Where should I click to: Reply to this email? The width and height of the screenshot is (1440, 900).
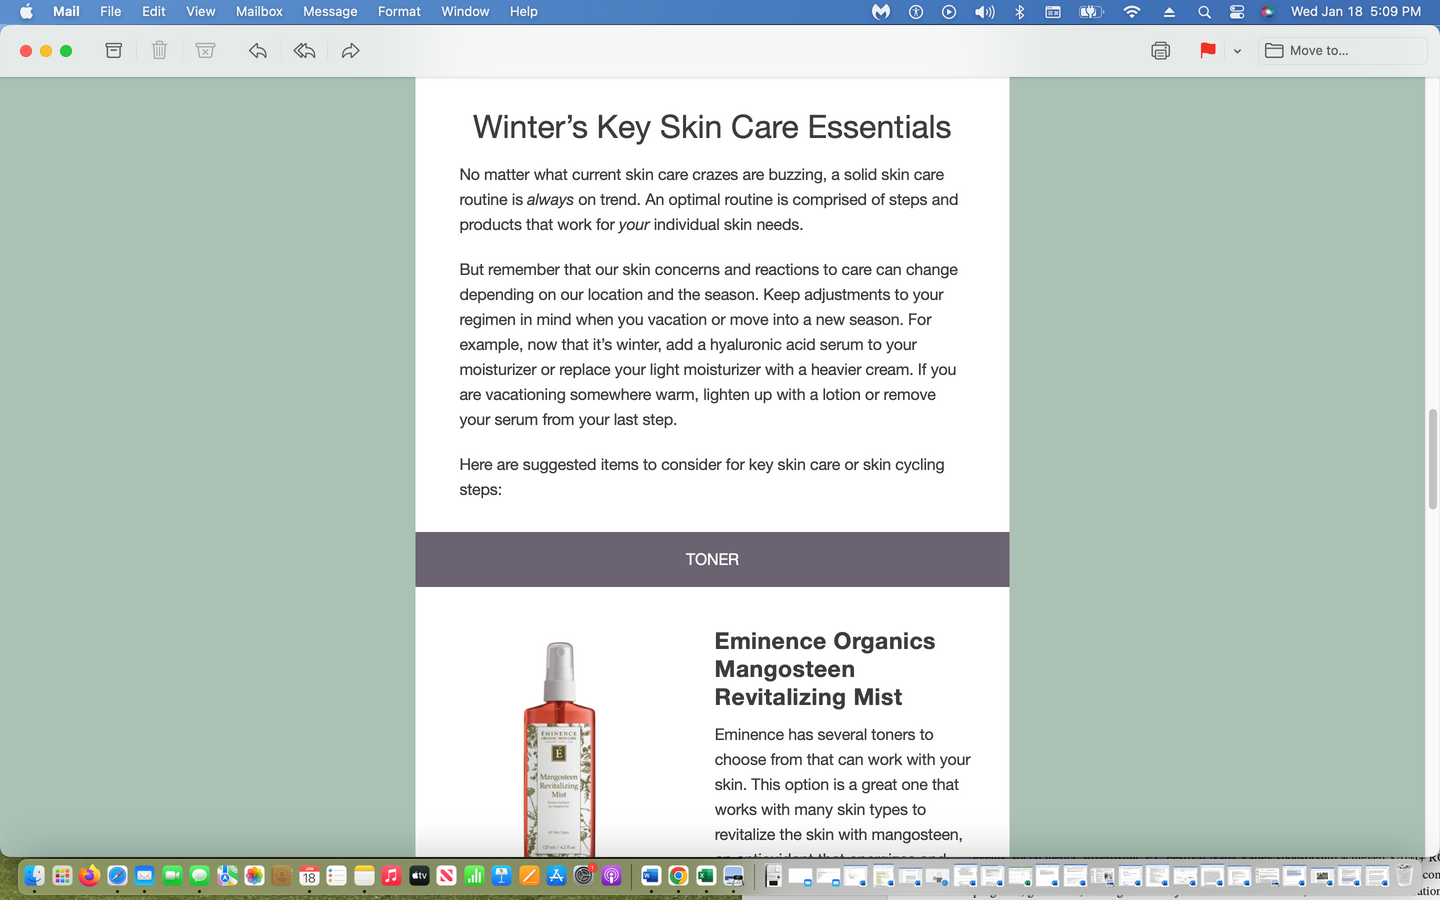click(x=257, y=51)
